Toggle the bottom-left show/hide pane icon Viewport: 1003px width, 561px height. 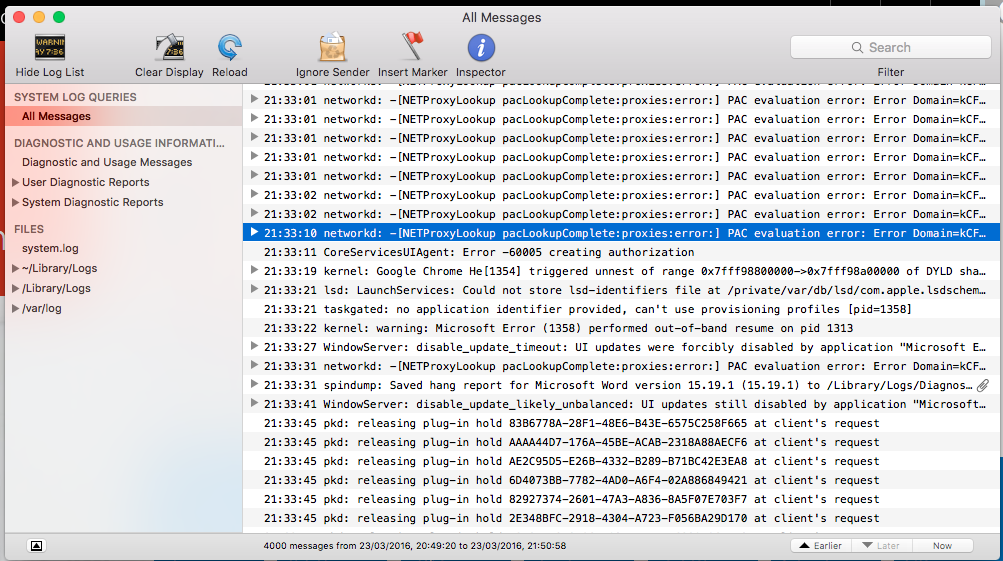click(36, 546)
